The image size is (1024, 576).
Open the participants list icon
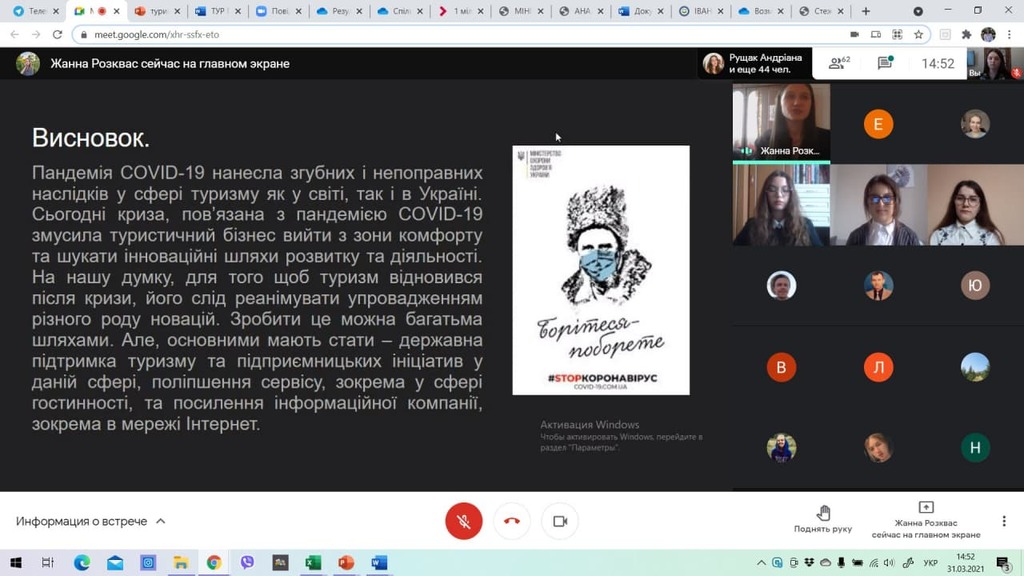coord(838,64)
